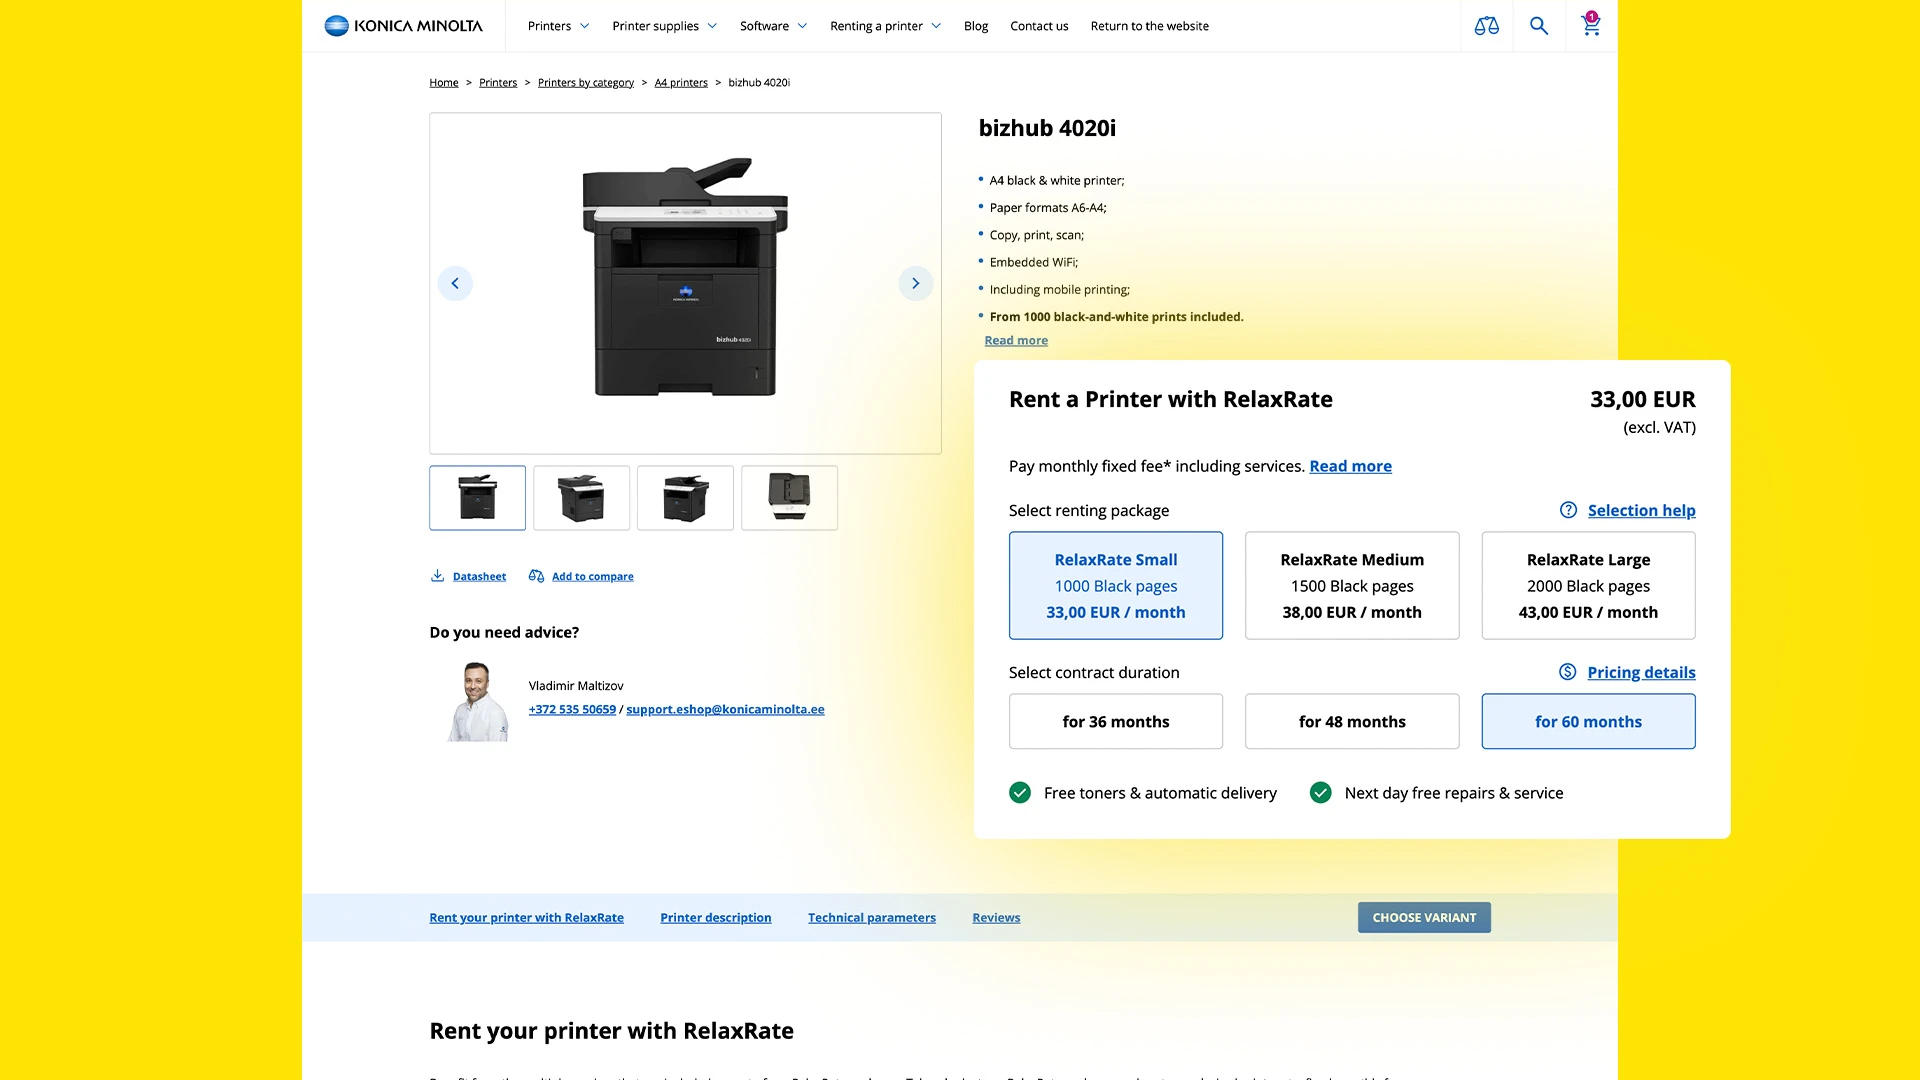Show next product image arrow
Screen dimensions: 1920x1080
pyautogui.click(x=915, y=283)
